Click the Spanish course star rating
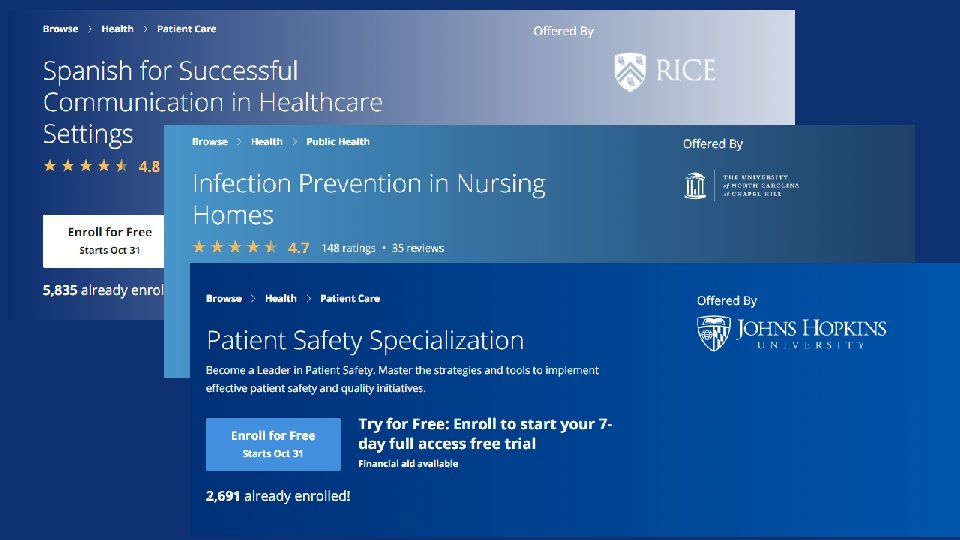The image size is (960, 540). point(86,166)
